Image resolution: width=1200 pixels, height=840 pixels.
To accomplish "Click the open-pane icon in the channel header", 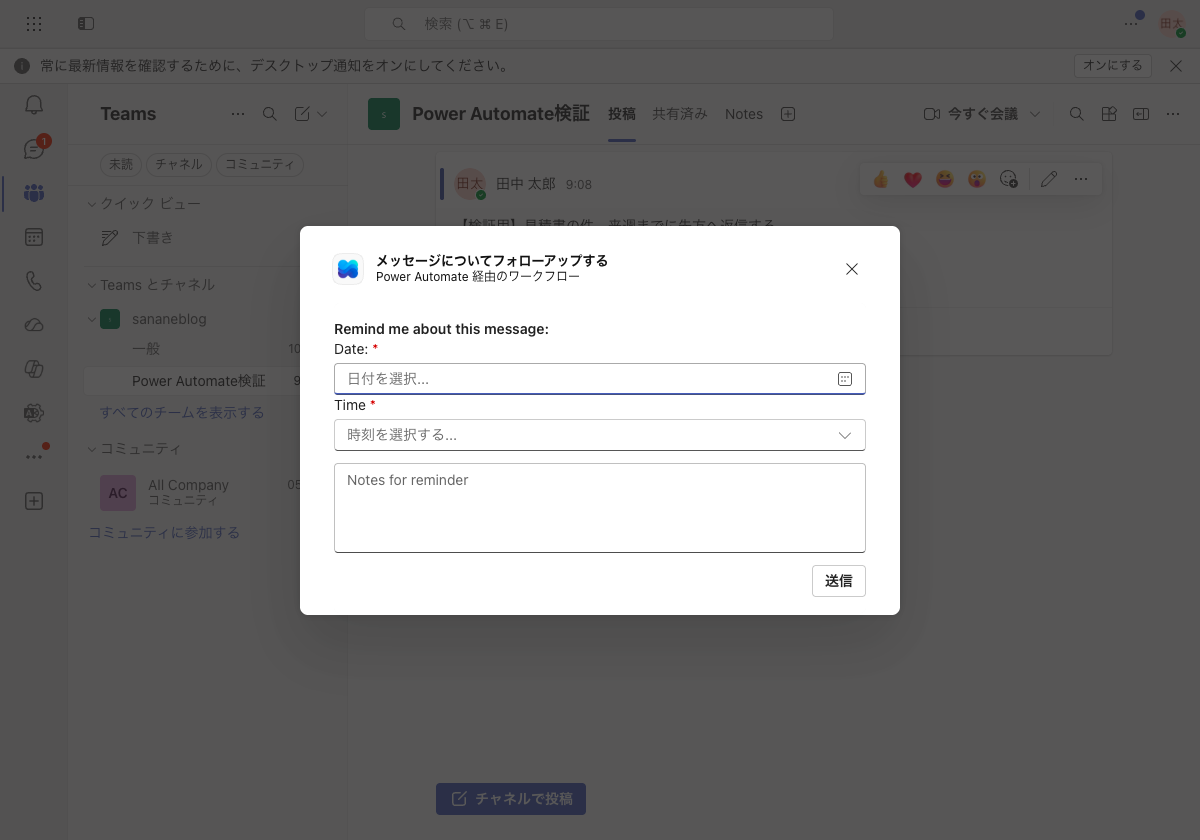I will (x=1141, y=114).
